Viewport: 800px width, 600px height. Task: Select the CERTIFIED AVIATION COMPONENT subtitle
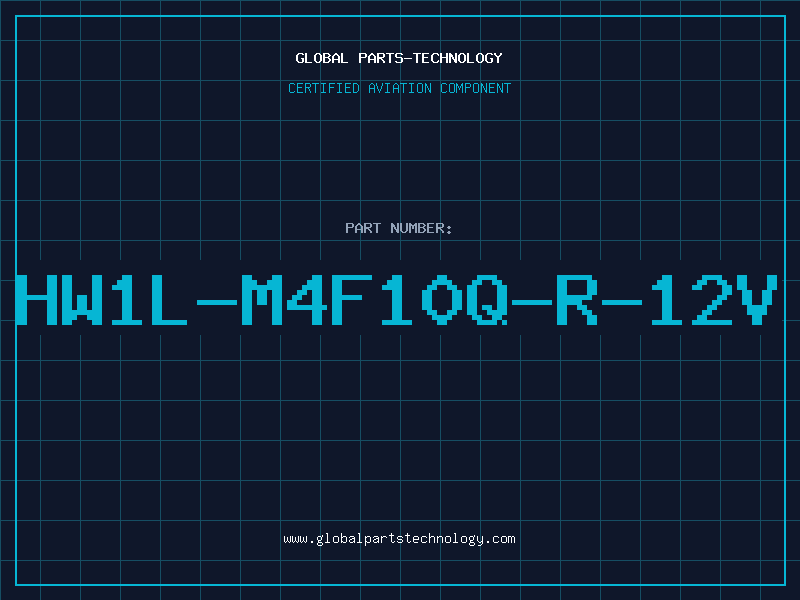coord(399,88)
